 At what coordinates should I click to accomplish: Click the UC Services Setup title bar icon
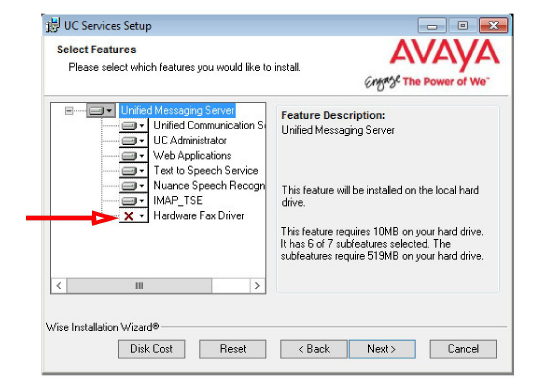[53, 25]
